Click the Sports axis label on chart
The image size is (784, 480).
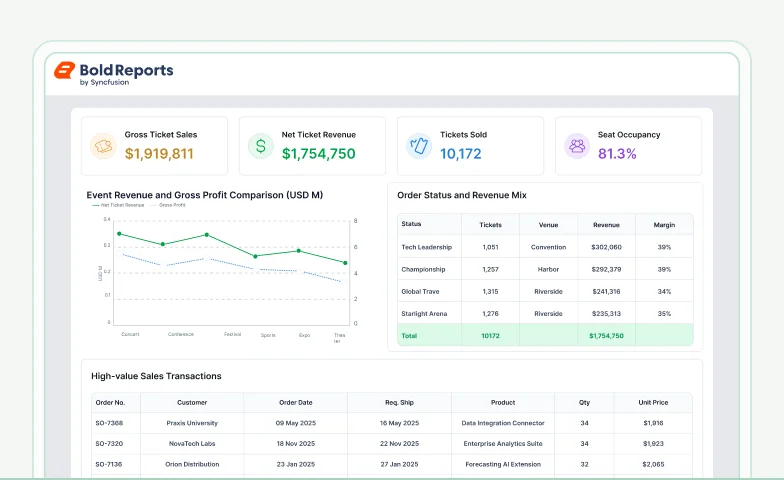point(268,335)
